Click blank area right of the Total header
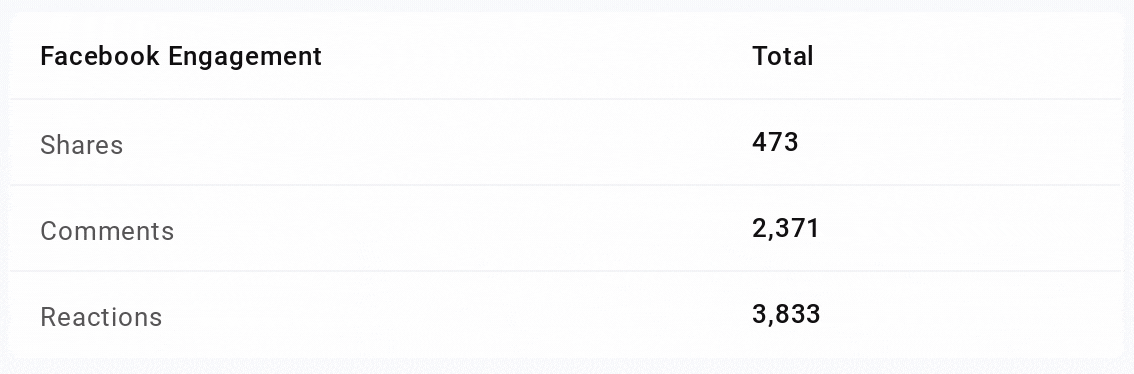 point(968,56)
